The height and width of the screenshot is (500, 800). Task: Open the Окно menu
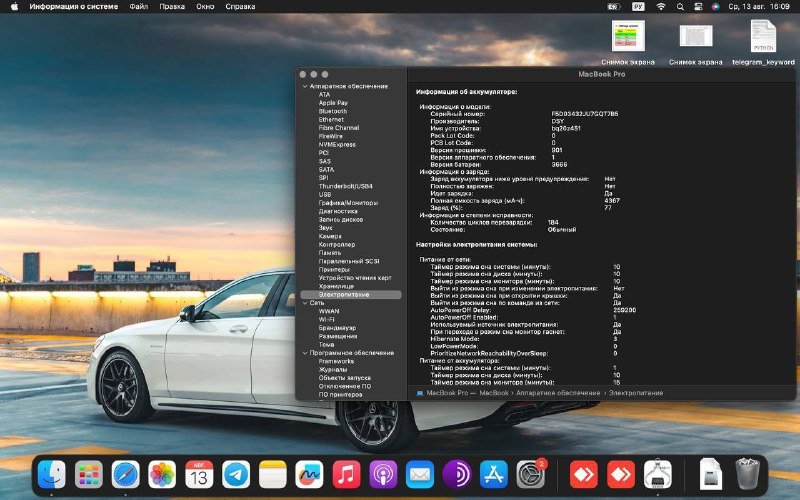[205, 7]
